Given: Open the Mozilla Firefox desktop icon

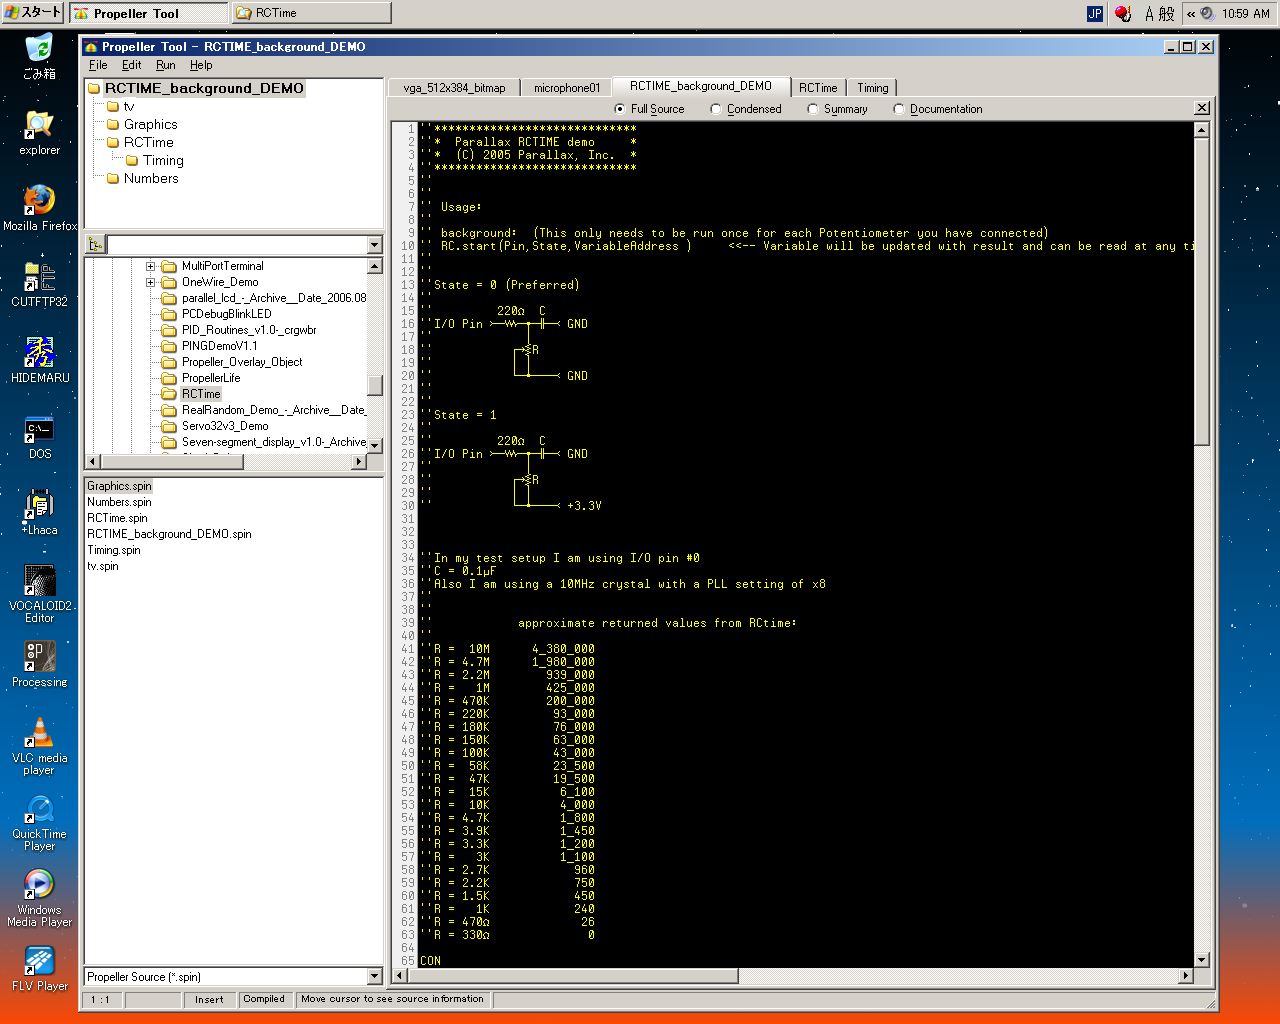Looking at the screenshot, I should 39,202.
